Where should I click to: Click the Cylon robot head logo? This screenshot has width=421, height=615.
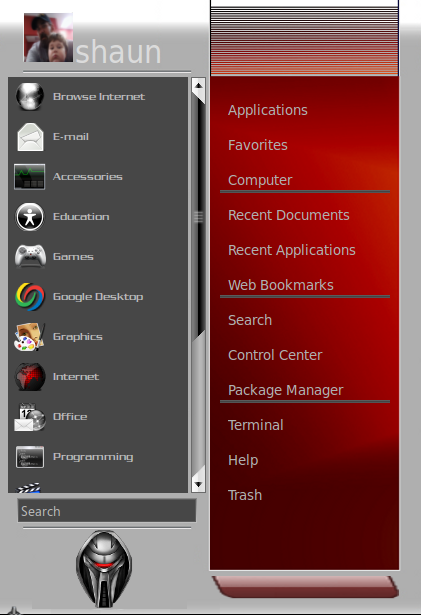[104, 569]
